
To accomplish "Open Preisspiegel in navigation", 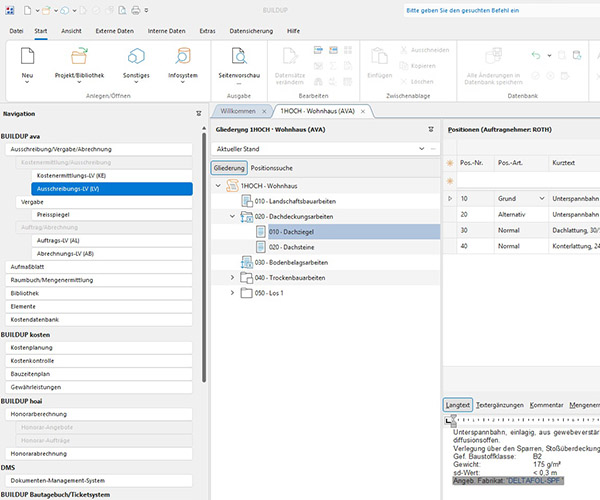I will 112,215.
